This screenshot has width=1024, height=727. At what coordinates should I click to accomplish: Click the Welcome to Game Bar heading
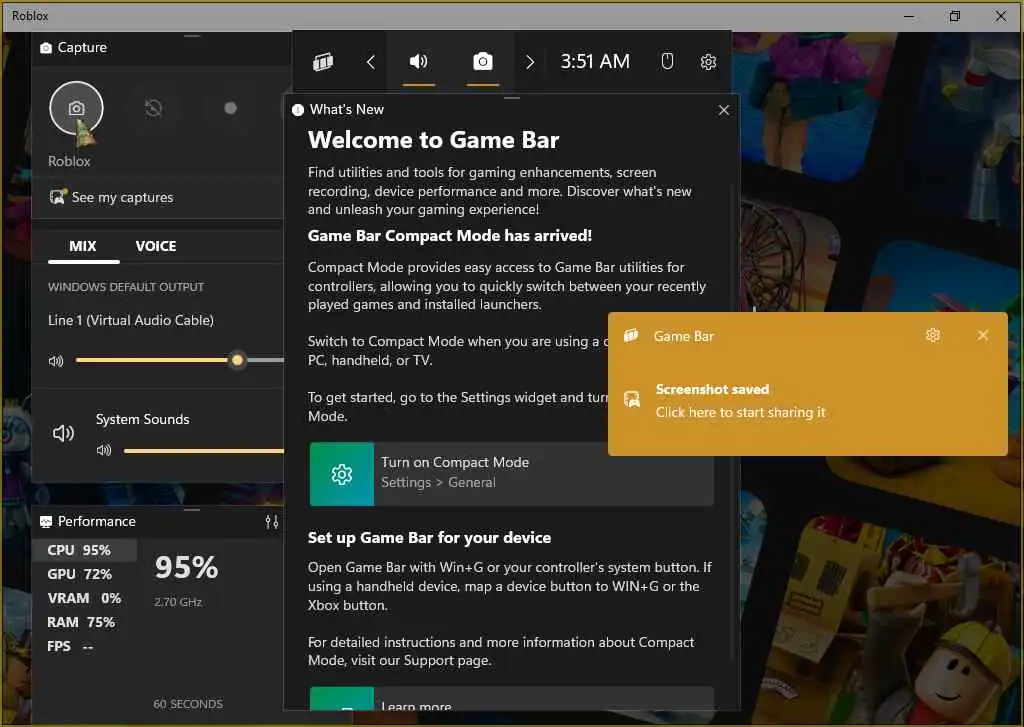tap(434, 140)
